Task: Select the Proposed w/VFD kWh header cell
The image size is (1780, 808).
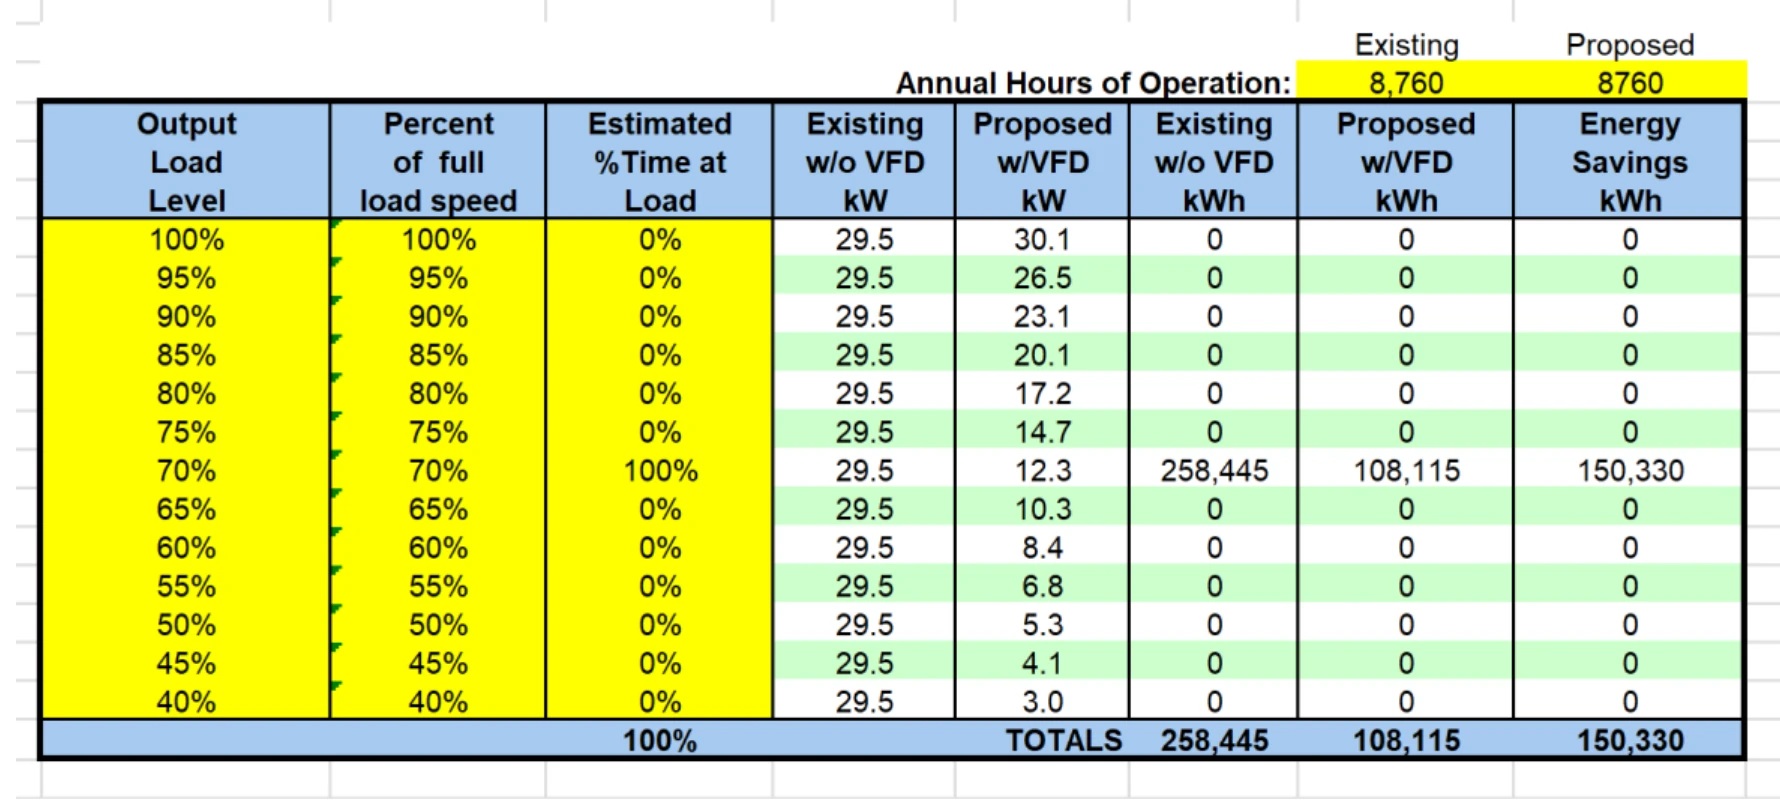Action: tap(1405, 161)
